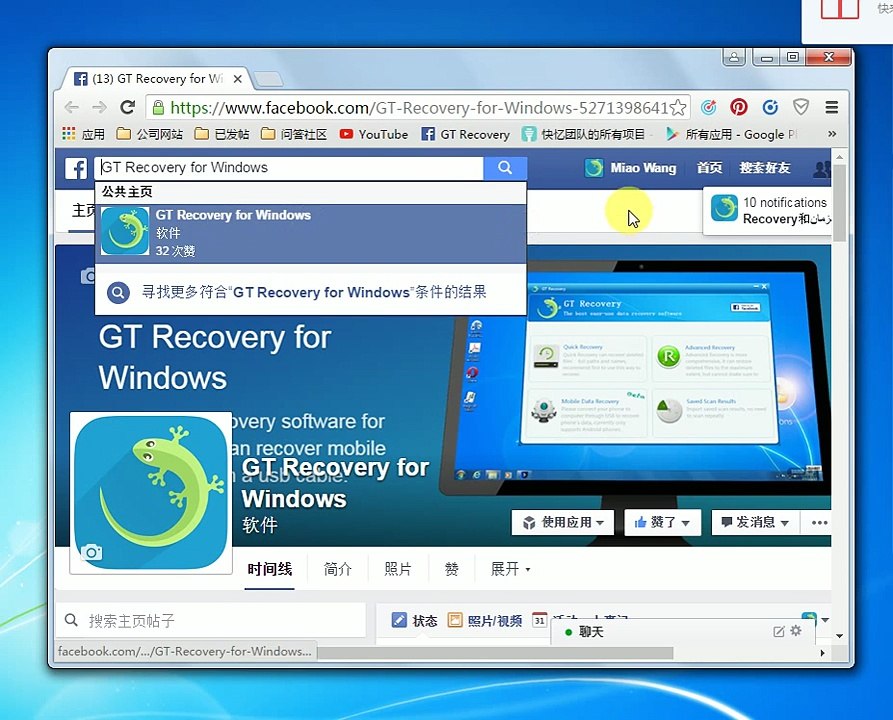Viewport: 893px width, 720px height.
Task: Click the calendar event icon in composer
Action: [539, 620]
